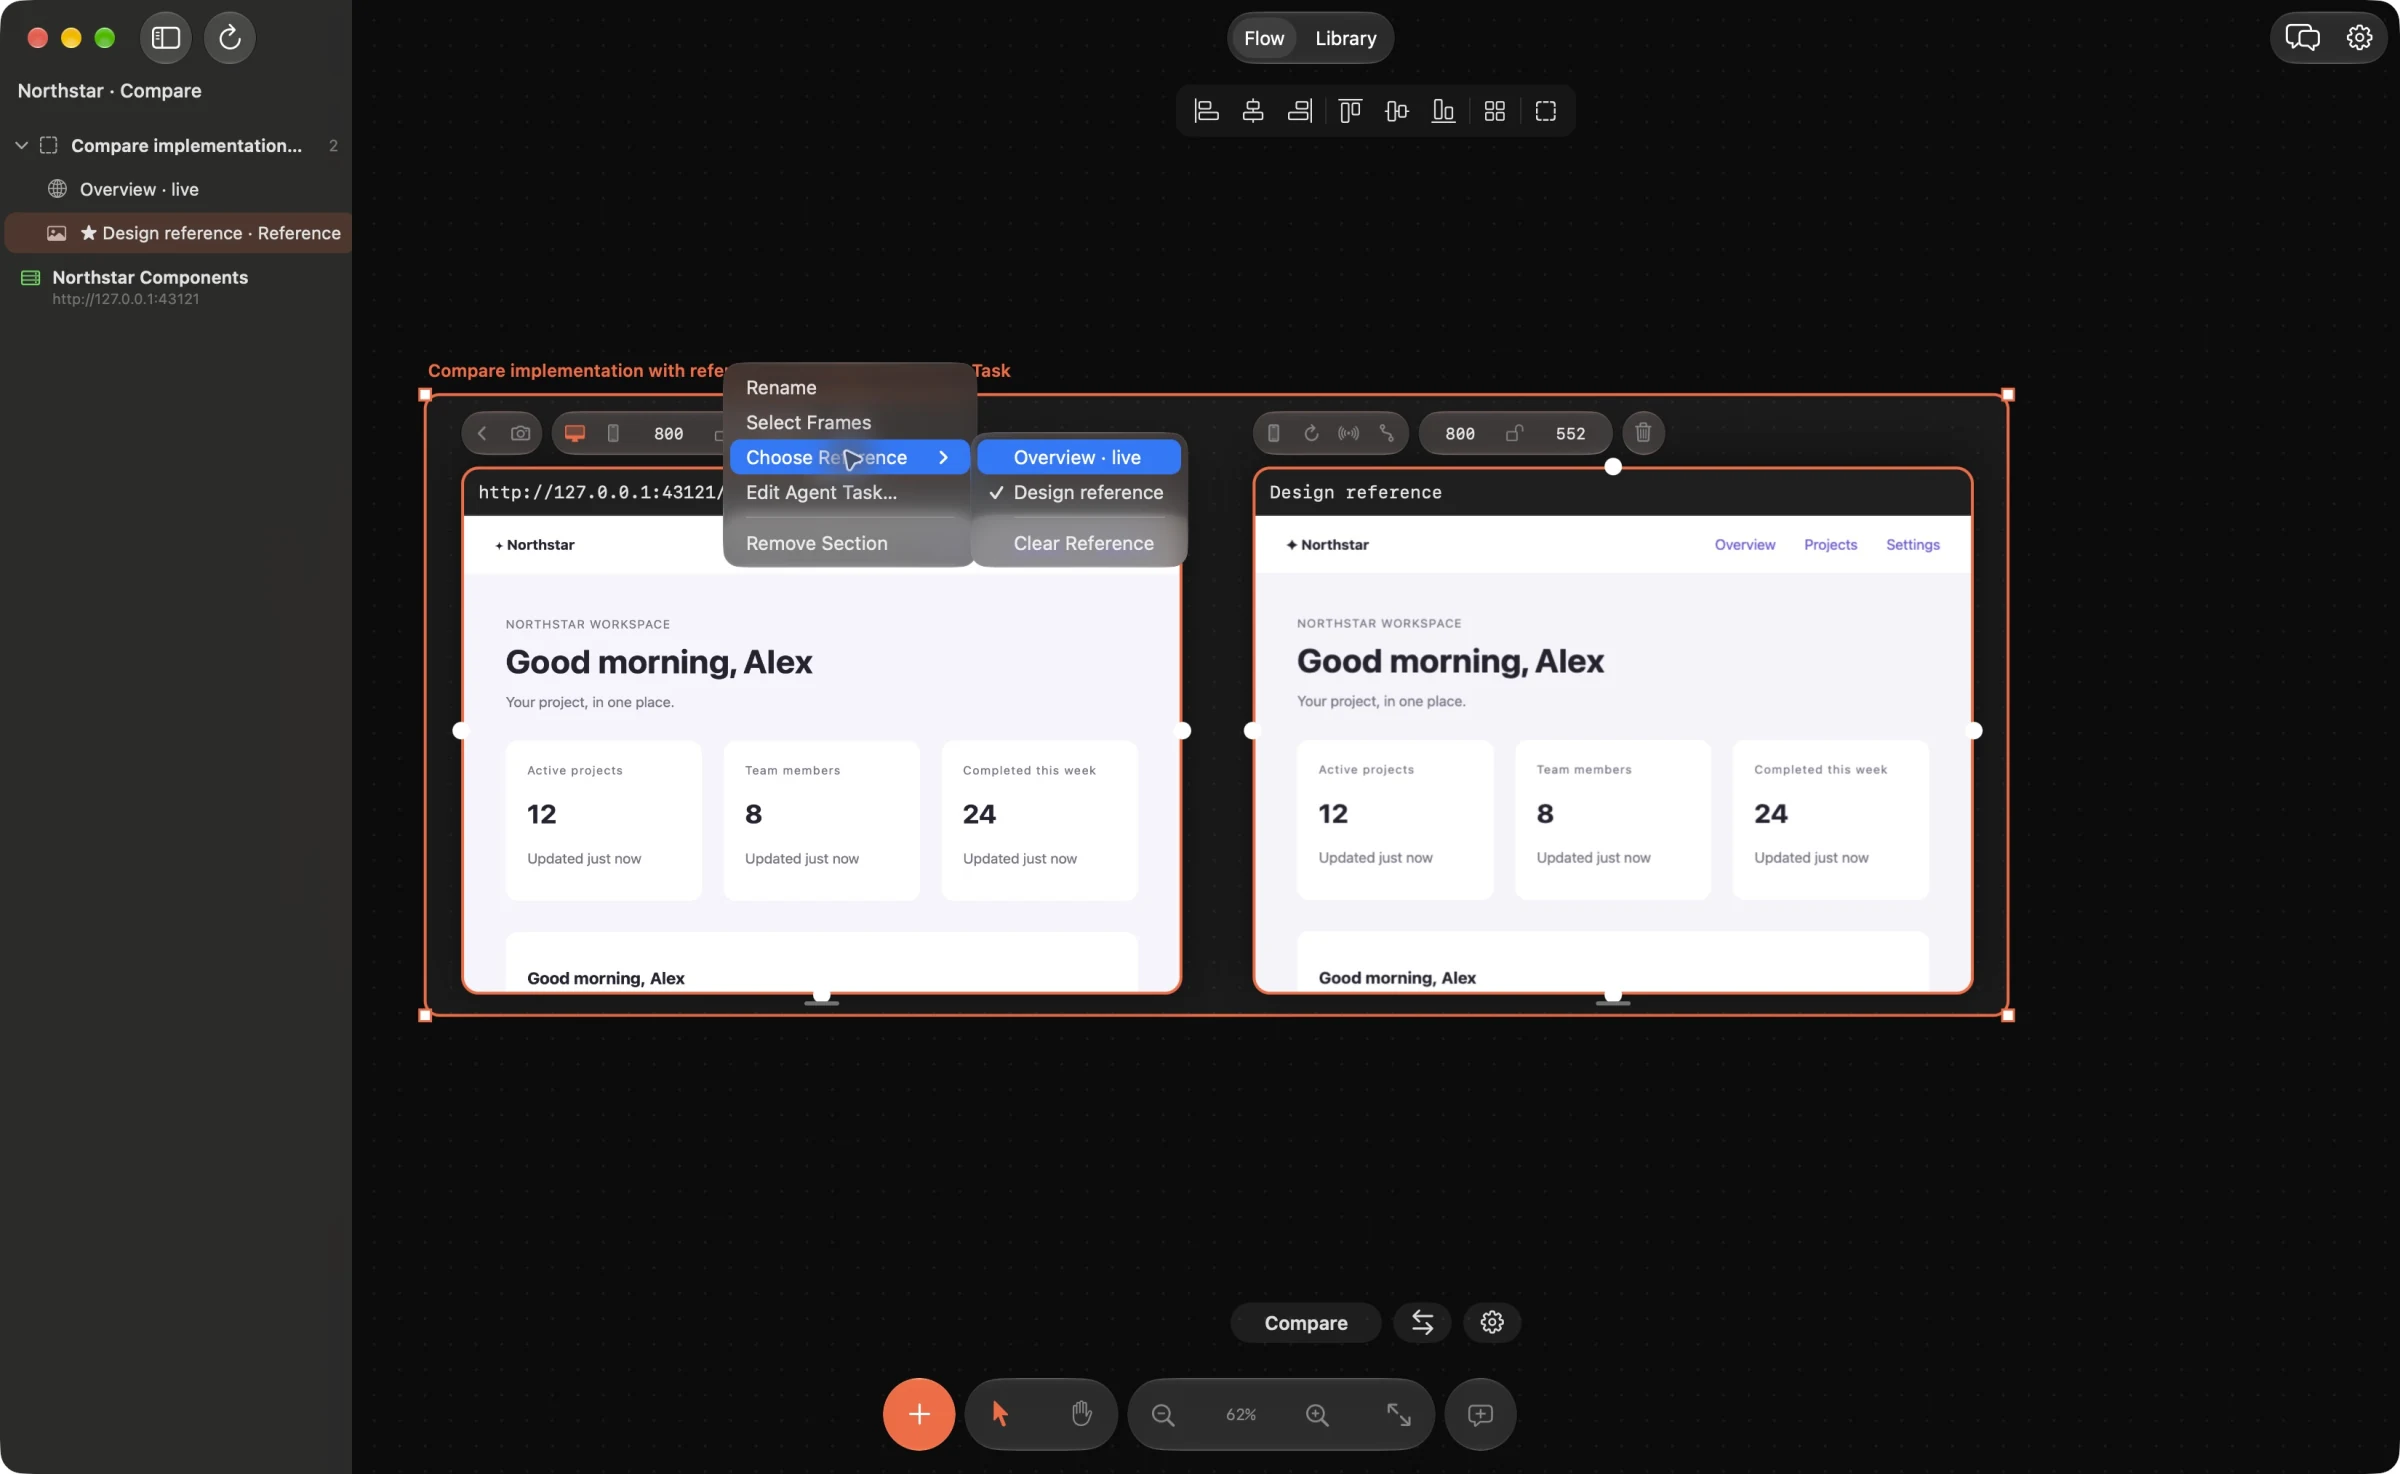The height and width of the screenshot is (1474, 2400).
Task: Collapse the Compare implementation section in sidebar
Action: pos(21,145)
